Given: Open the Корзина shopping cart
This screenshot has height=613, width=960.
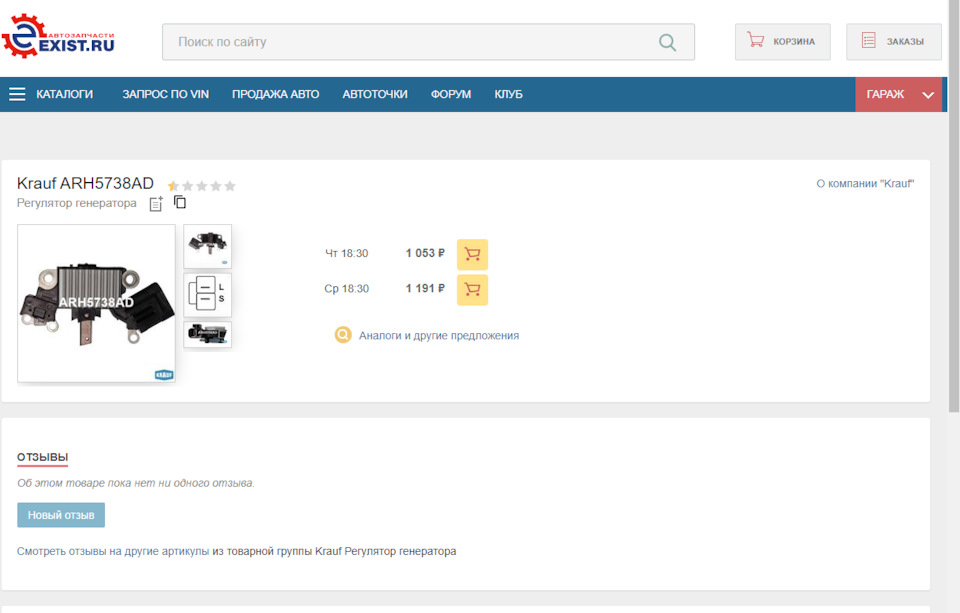Looking at the screenshot, I should (x=782, y=42).
